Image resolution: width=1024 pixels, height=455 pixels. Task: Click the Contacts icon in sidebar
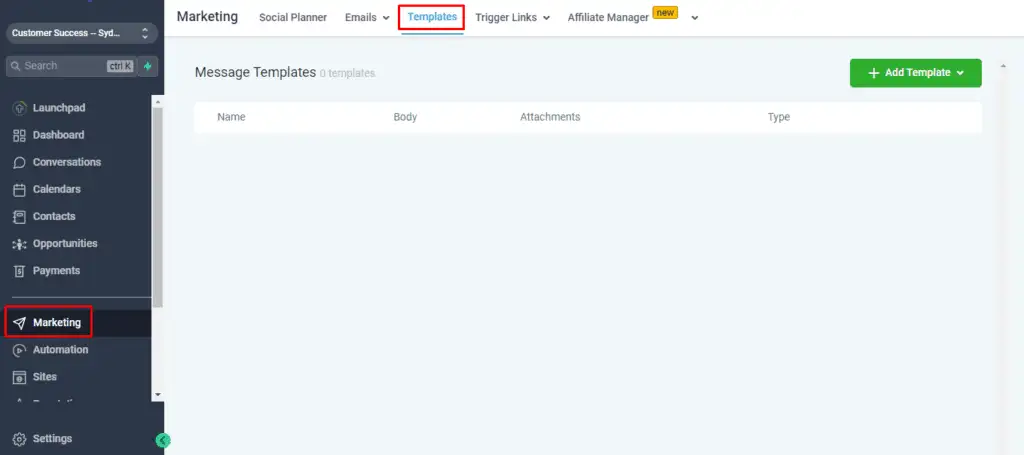[19, 216]
